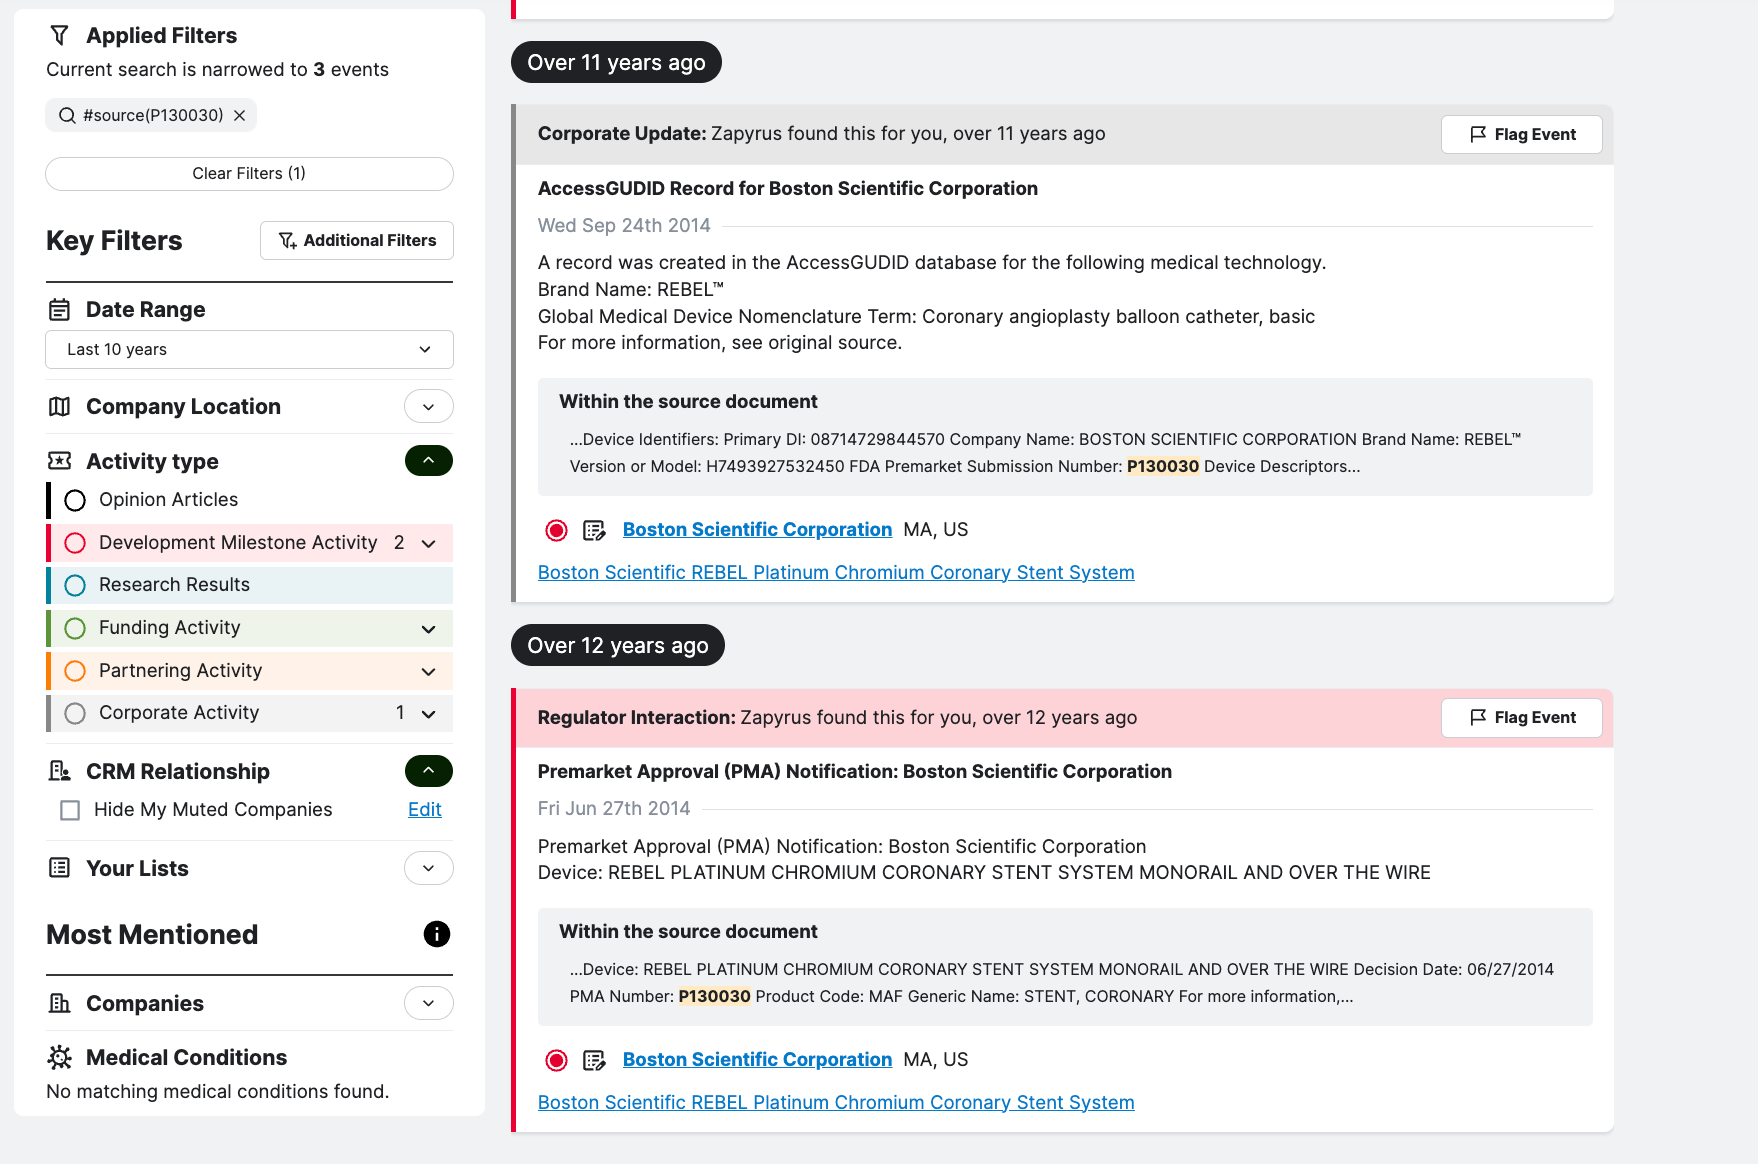Viewport: 1758px width, 1164px height.
Task: Flag the Regulator Interaction event
Action: pyautogui.click(x=1521, y=718)
